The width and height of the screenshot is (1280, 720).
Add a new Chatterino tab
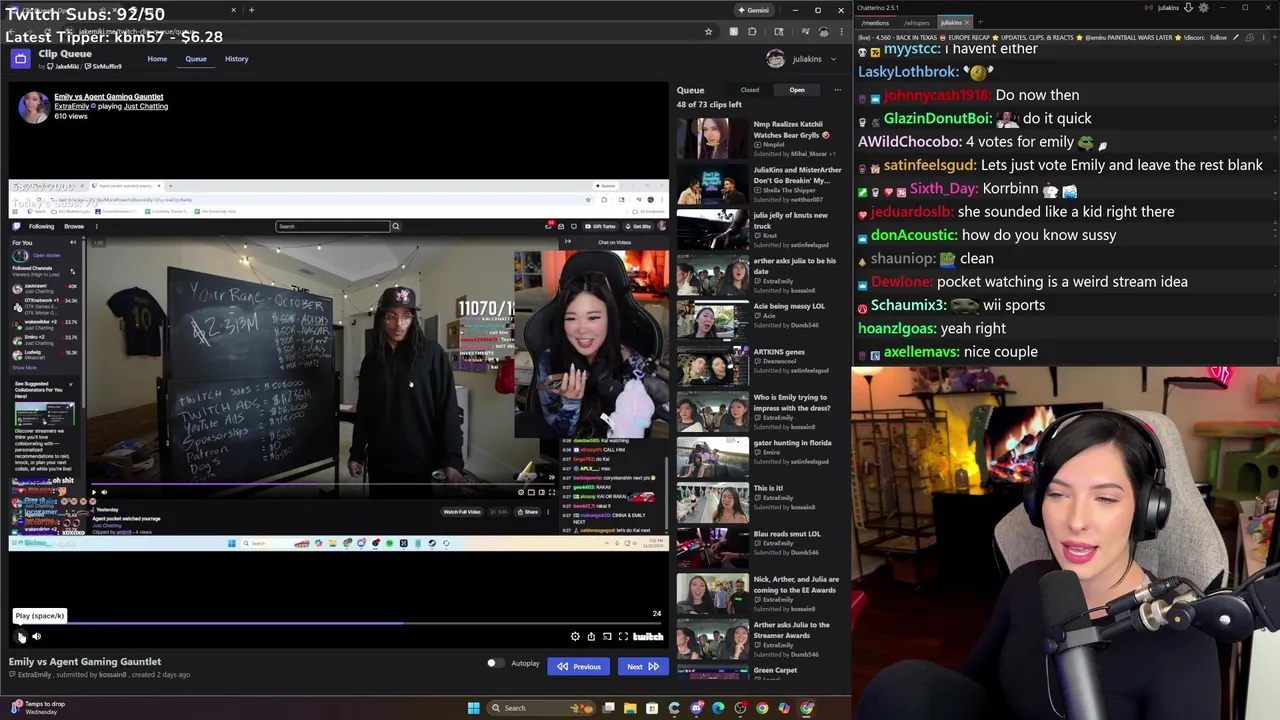coord(980,22)
